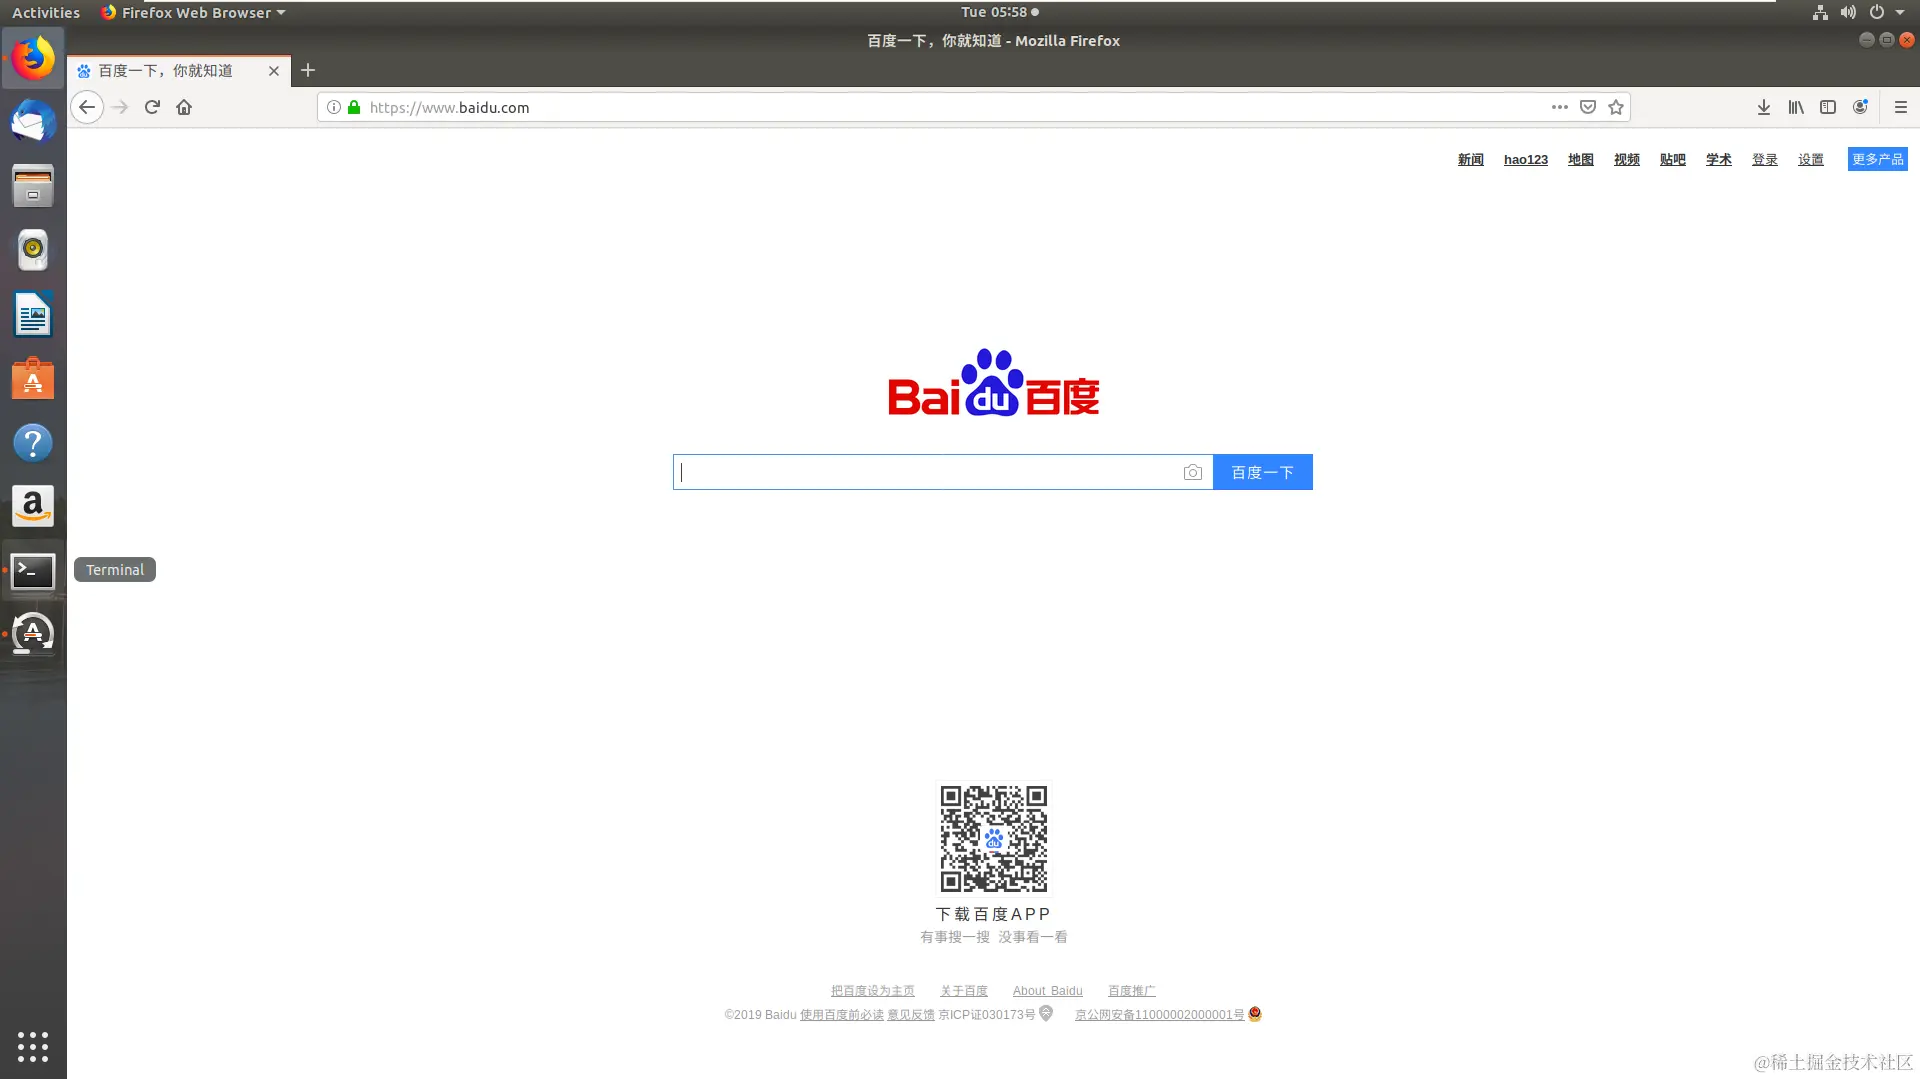Image resolution: width=1920 pixels, height=1079 pixels.
Task: Click the forward navigation arrow
Action: [x=120, y=107]
